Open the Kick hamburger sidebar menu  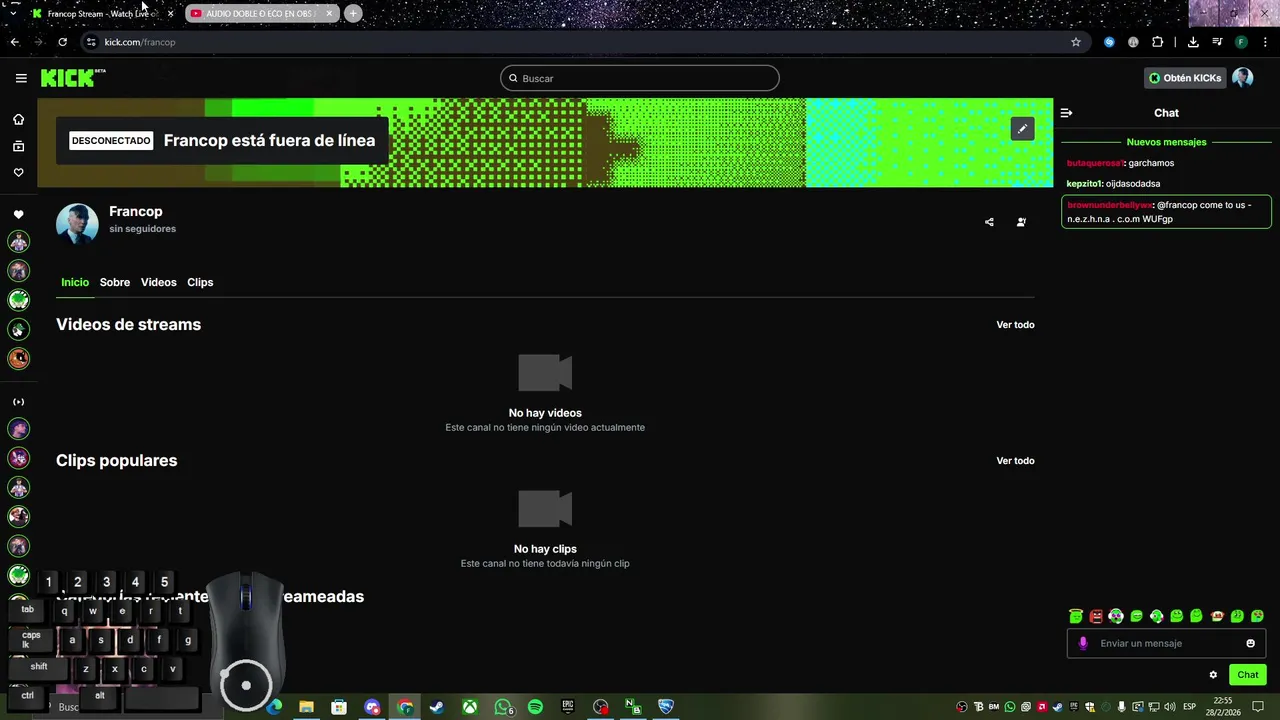21,78
